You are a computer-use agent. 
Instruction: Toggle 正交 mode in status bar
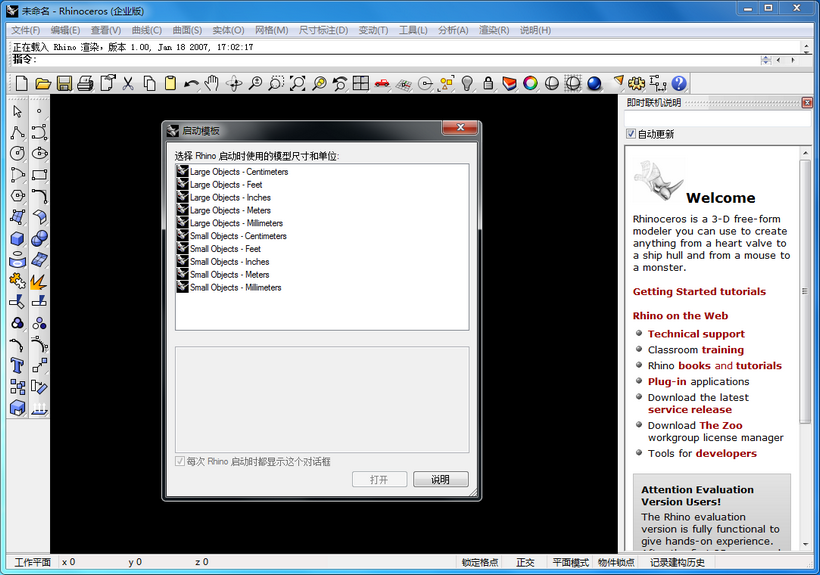click(x=525, y=562)
